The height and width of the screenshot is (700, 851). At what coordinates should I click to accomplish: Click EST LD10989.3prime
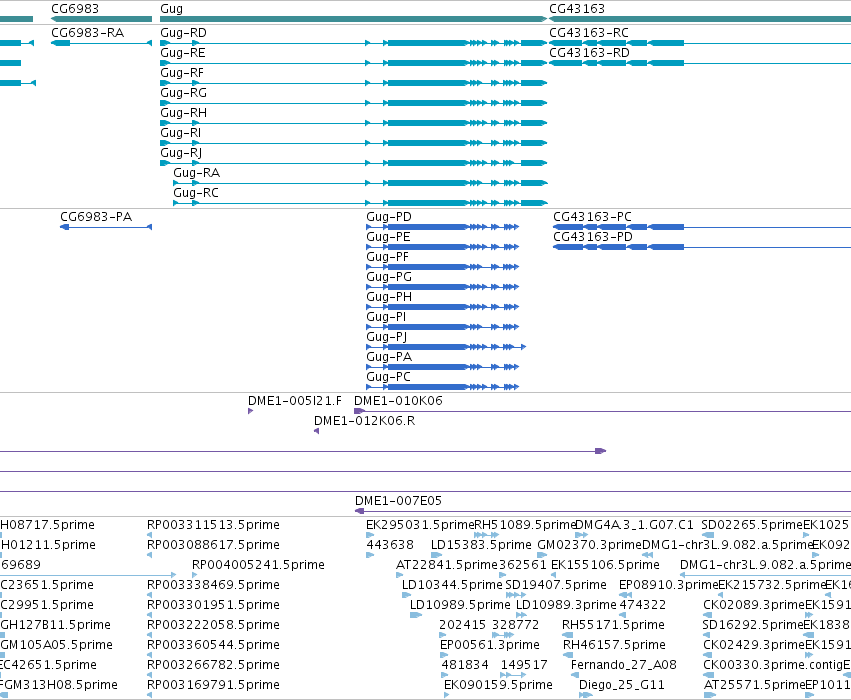566,605
